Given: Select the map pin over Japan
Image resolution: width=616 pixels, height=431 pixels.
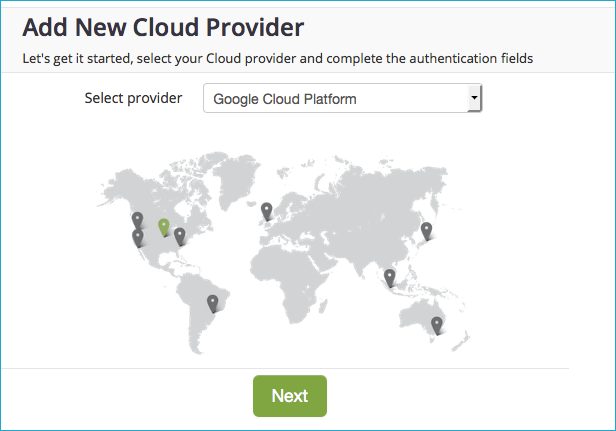Looking at the screenshot, I should click(426, 230).
